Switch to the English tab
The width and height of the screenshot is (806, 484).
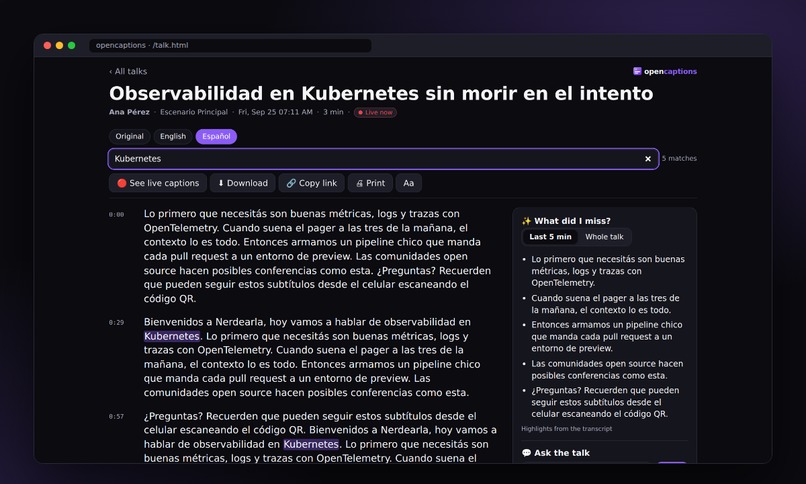[x=173, y=136]
